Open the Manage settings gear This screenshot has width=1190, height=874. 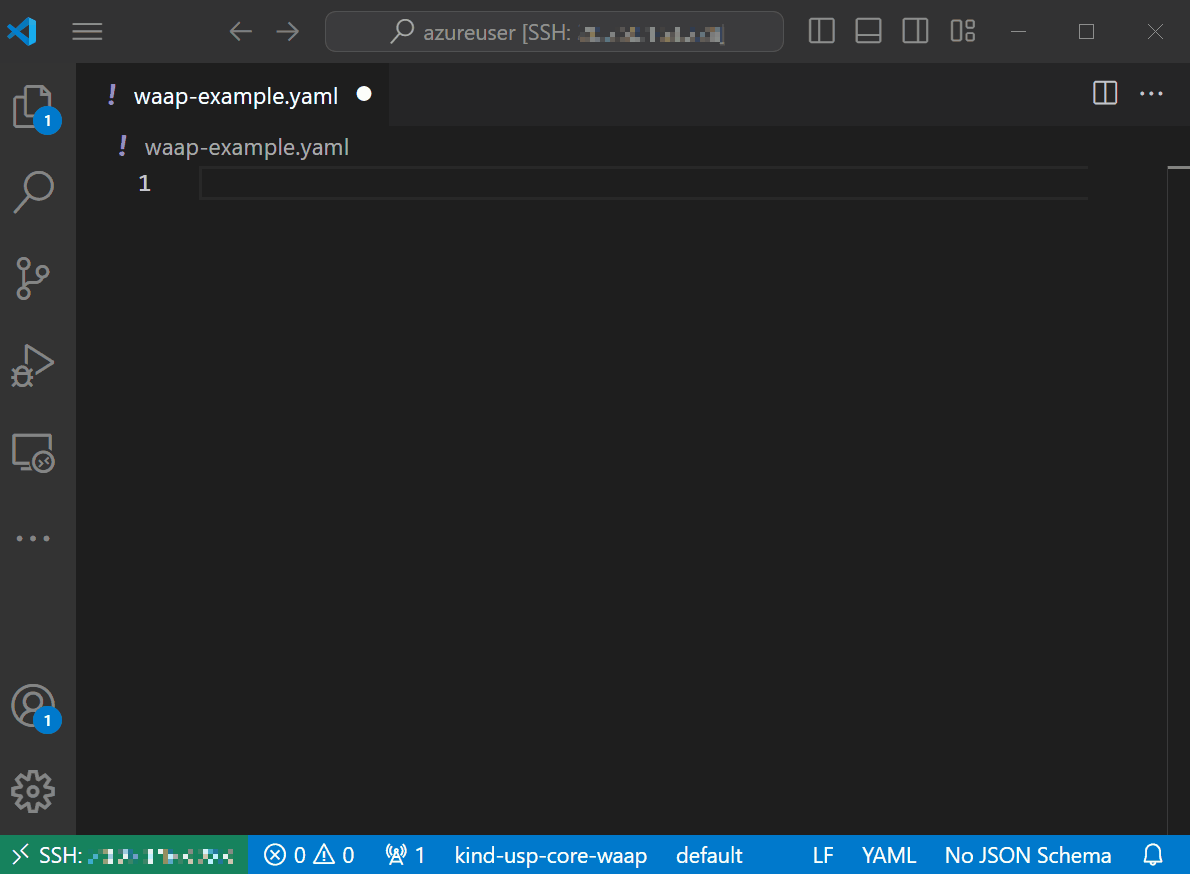33,791
